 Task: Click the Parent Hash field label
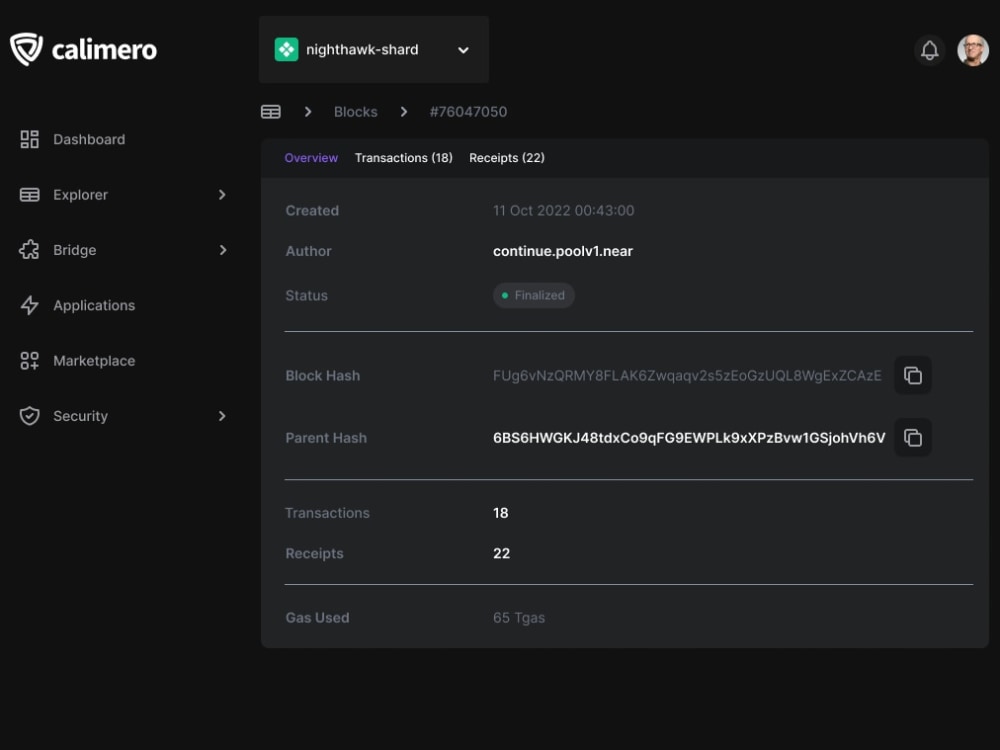(326, 438)
